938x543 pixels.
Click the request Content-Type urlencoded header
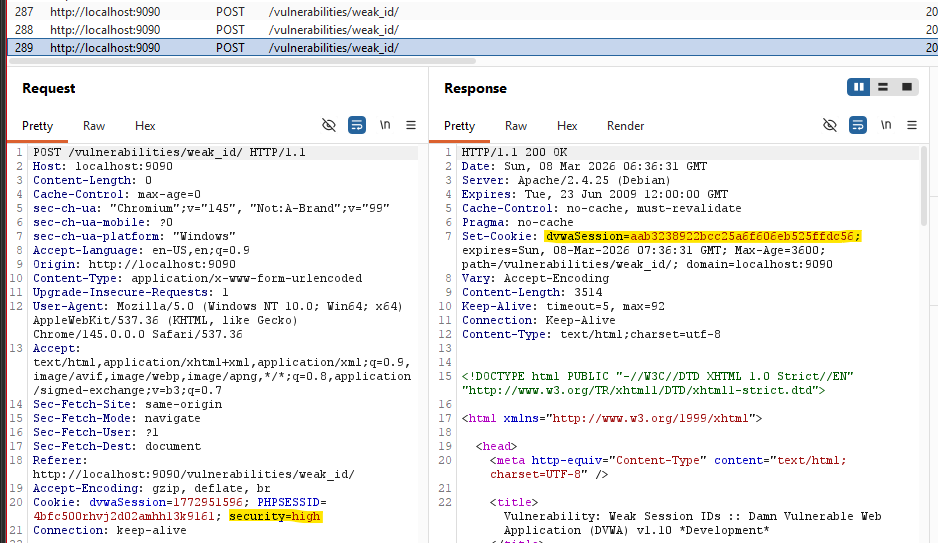[x=197, y=278]
